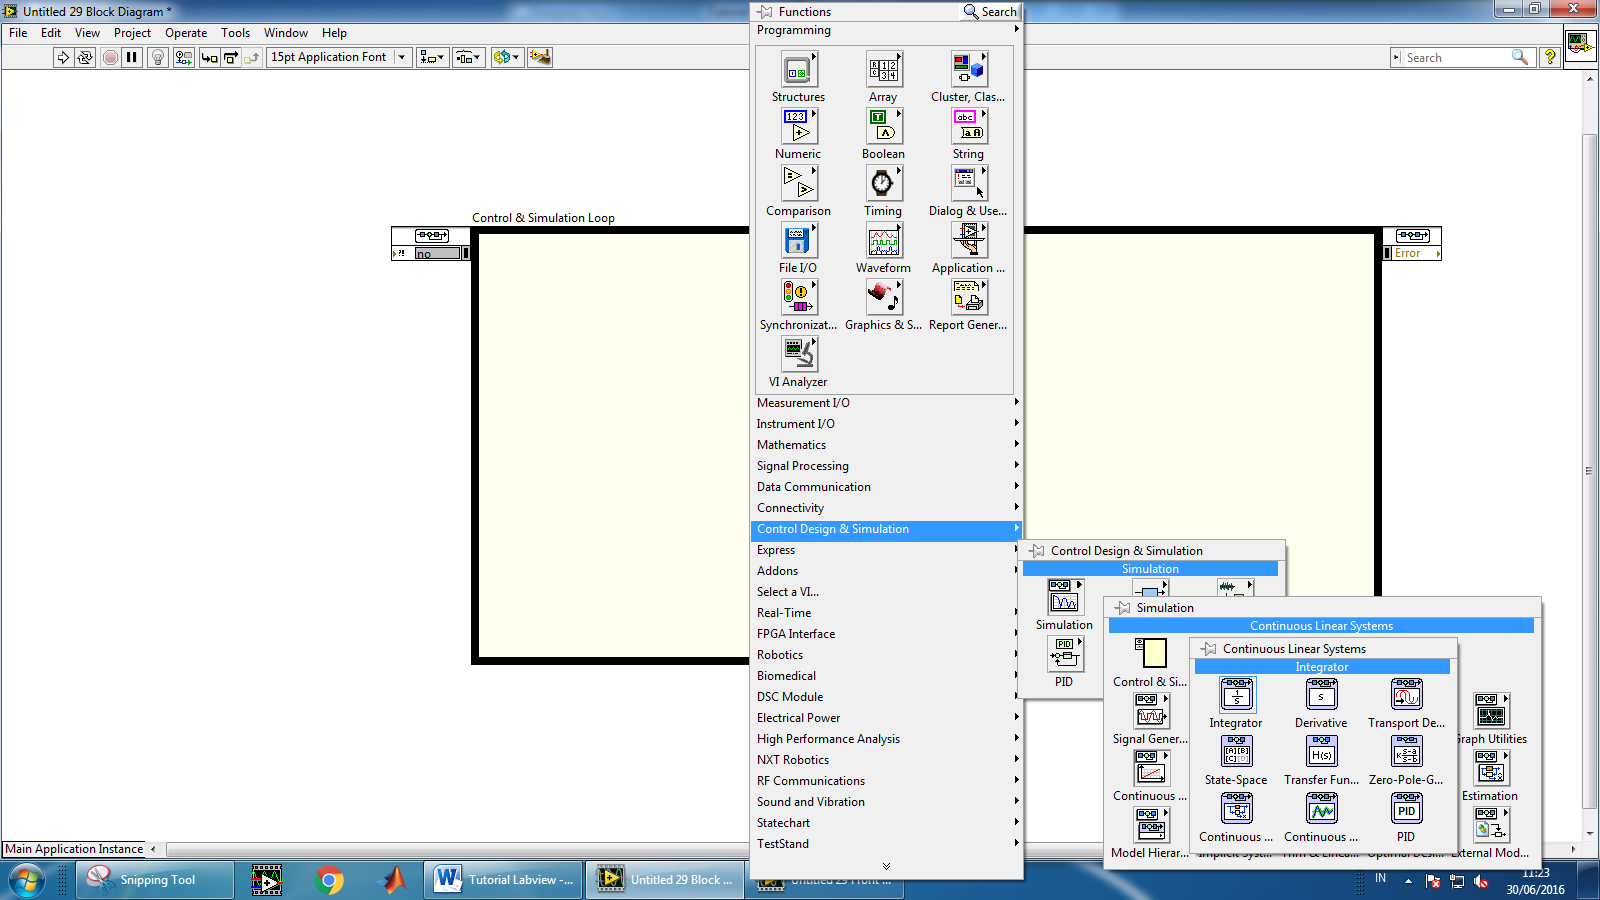Open the Reorder dropdown in toolbar
The image size is (1600, 900).
pos(506,57)
